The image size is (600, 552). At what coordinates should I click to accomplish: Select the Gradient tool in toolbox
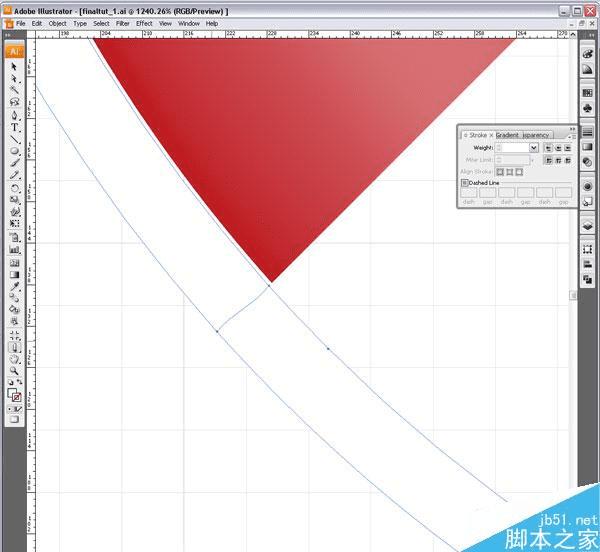click(14, 275)
